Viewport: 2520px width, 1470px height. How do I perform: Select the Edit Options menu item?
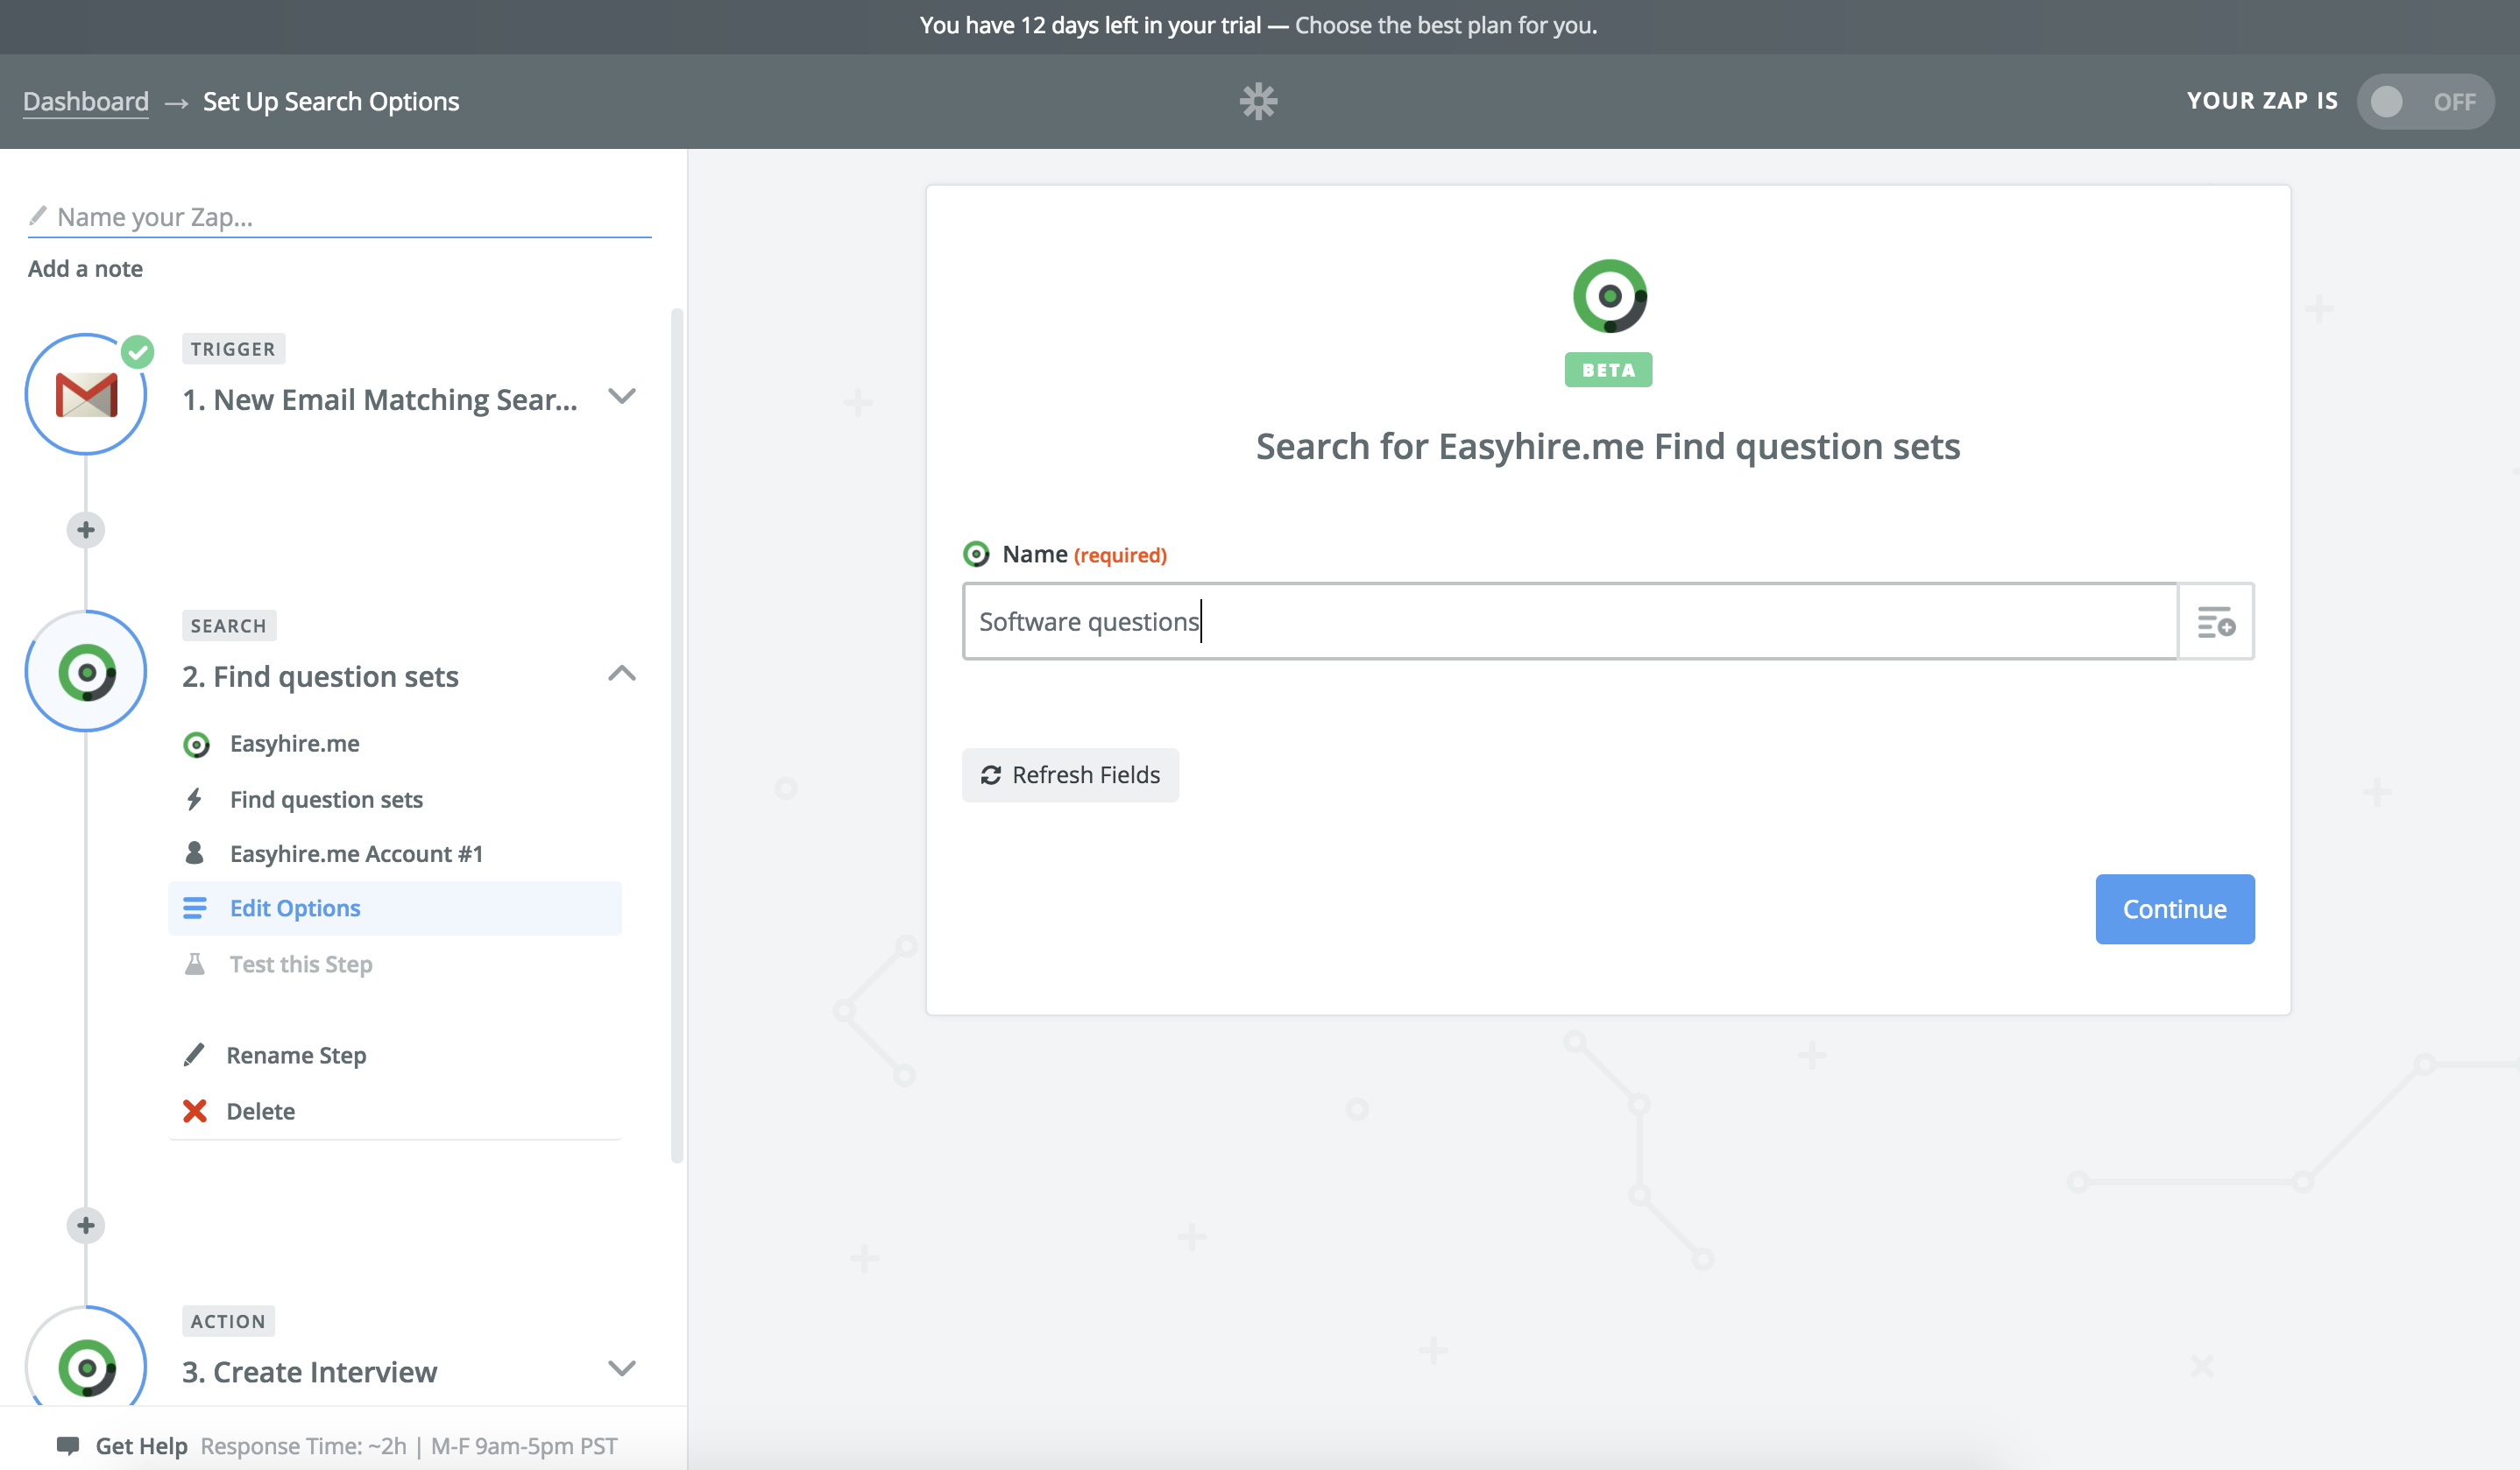point(295,908)
